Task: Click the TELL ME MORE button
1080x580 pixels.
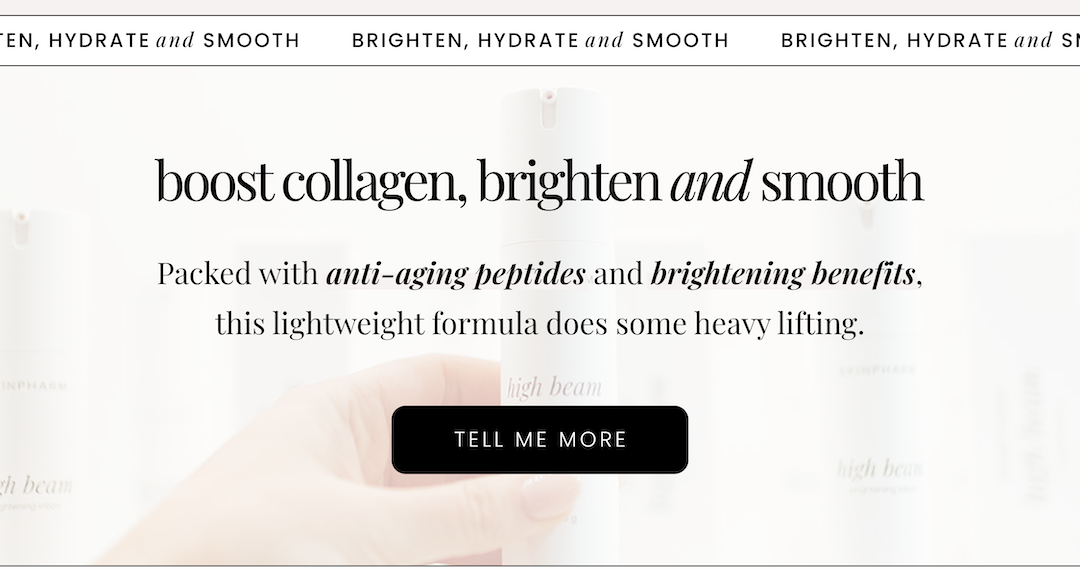Action: click(539, 439)
